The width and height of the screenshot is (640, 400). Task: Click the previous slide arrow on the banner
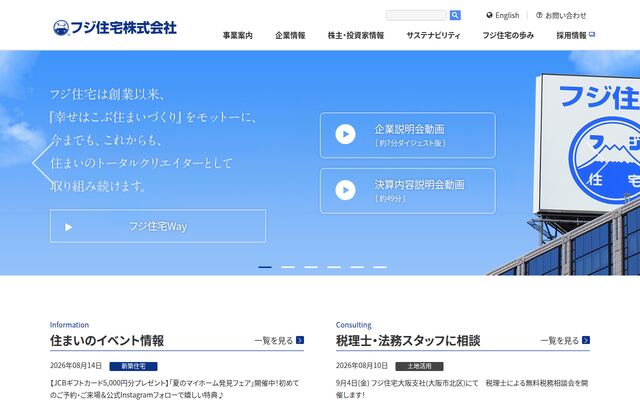click(44, 162)
